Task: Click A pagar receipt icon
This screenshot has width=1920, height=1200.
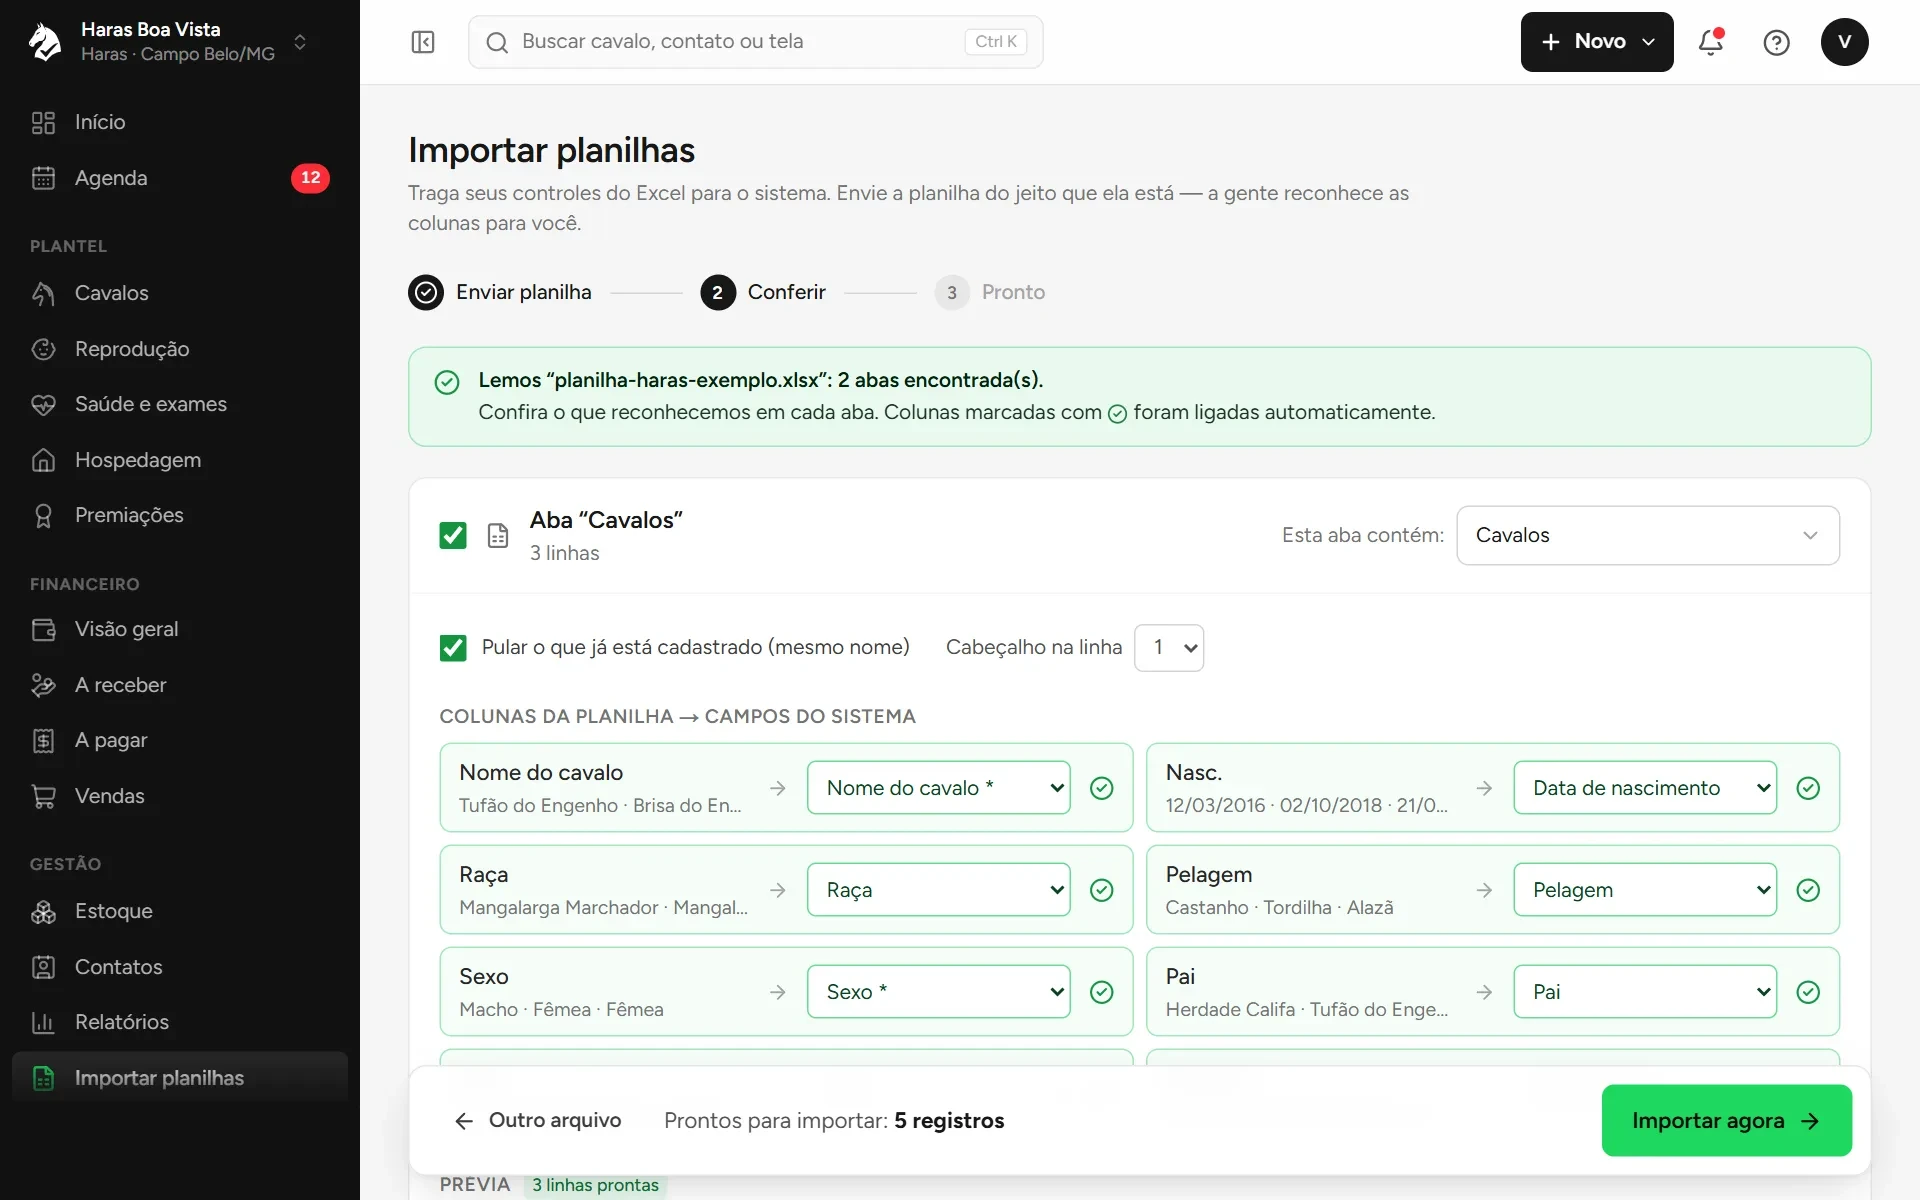Action: coord(43,740)
